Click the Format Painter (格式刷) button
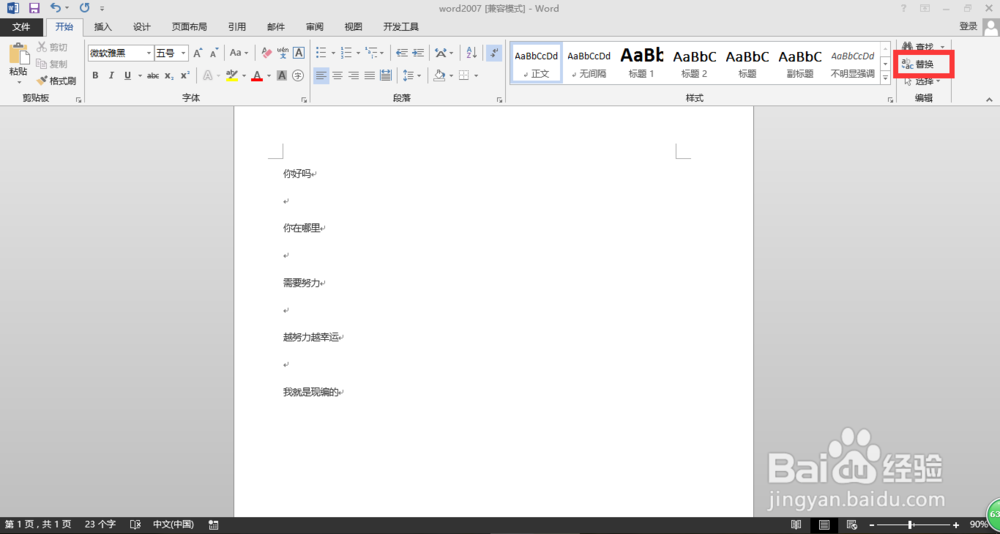This screenshot has width=1000, height=534. 56,81
